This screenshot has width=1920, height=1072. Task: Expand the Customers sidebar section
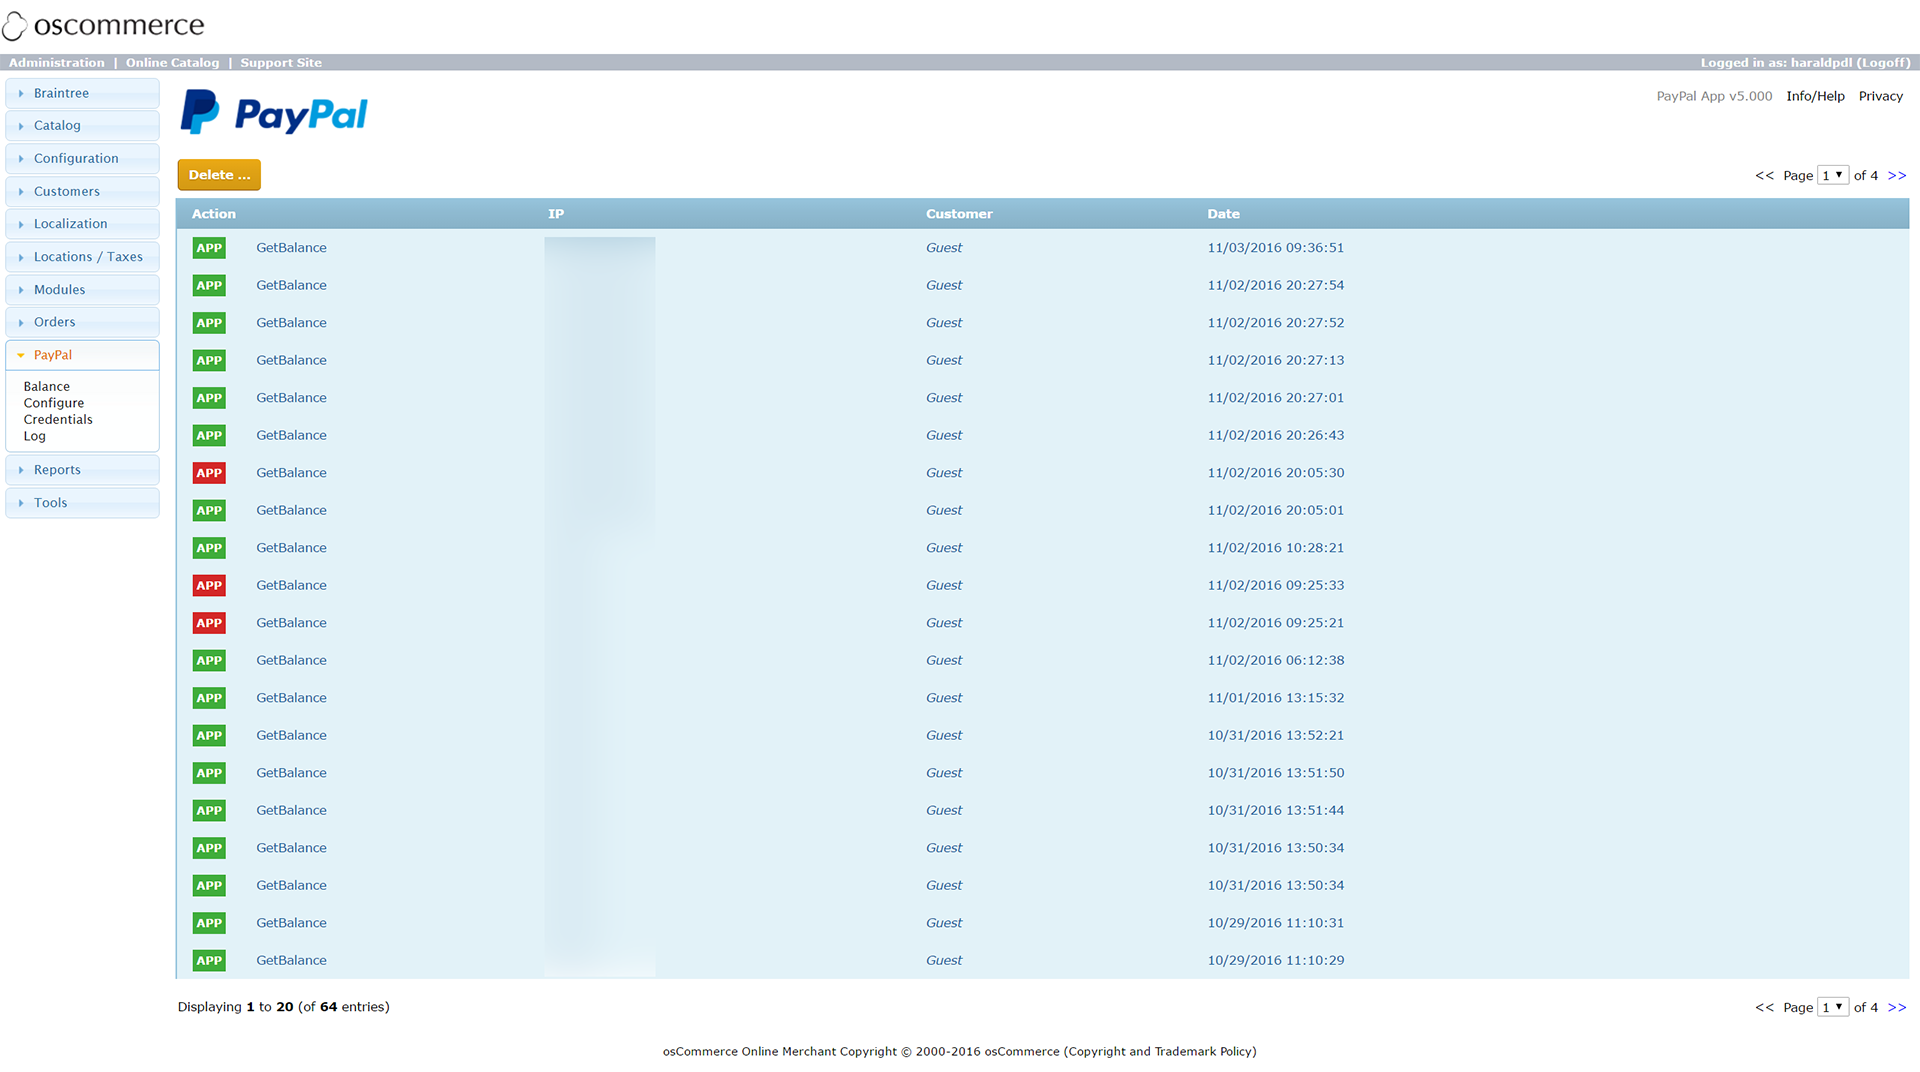82,192
